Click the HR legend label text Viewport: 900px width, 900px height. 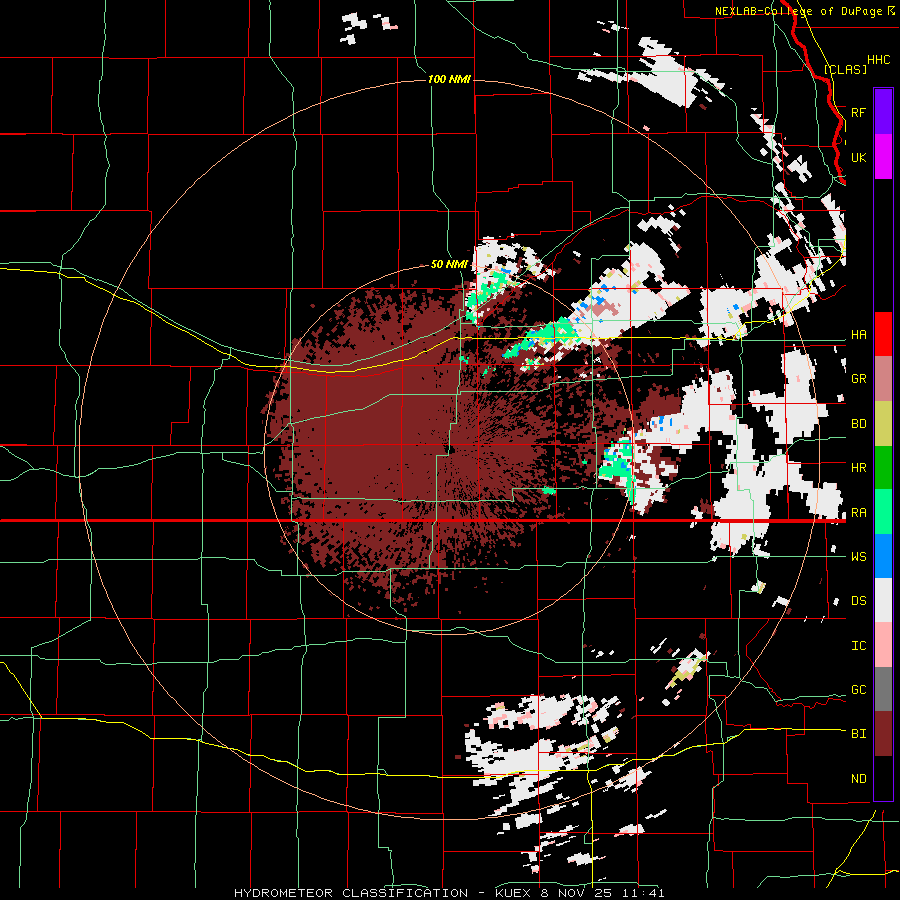pyautogui.click(x=858, y=468)
